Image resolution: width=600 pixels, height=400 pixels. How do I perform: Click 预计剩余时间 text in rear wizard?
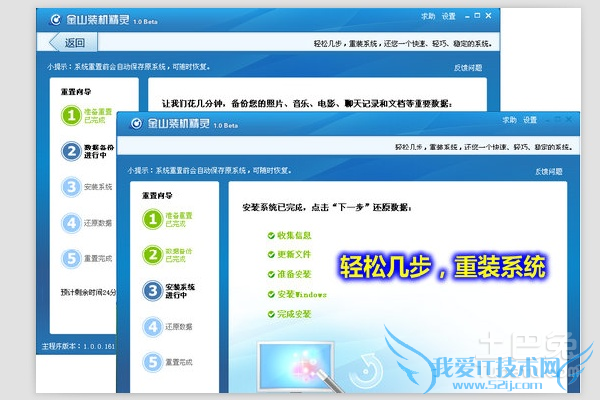[88, 292]
